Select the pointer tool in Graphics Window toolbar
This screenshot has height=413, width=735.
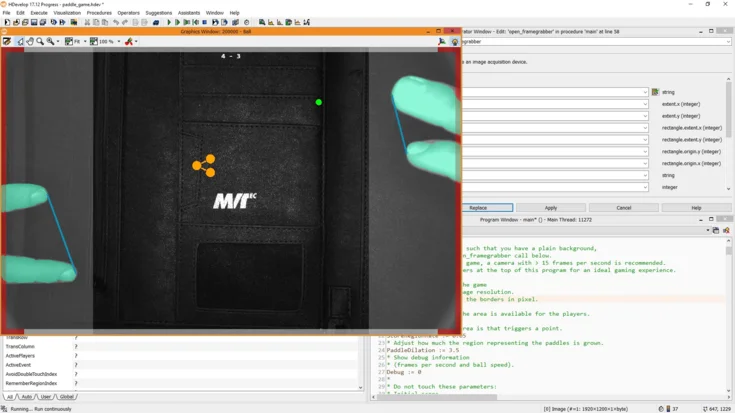click(x=20, y=42)
